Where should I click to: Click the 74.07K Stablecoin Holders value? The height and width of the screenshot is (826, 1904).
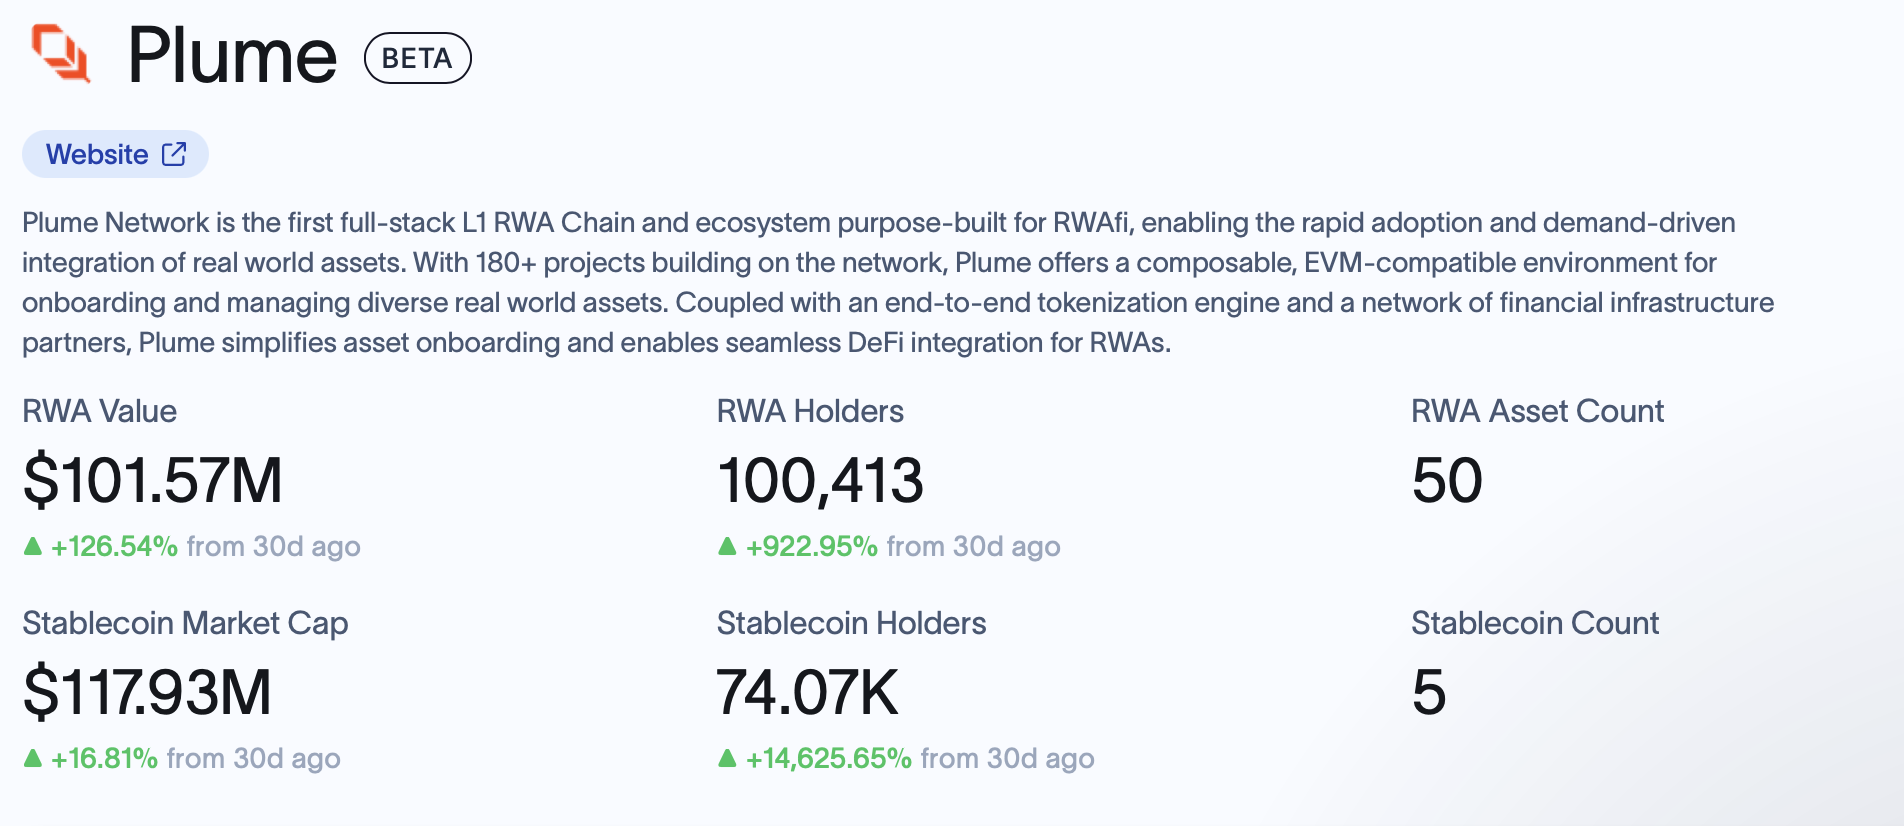[807, 692]
